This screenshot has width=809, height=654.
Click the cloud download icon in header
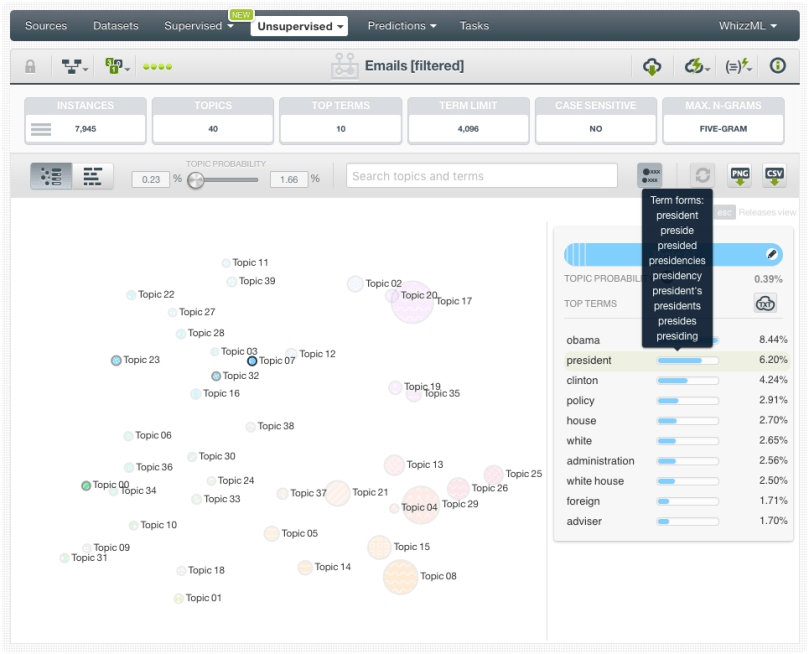[x=652, y=67]
